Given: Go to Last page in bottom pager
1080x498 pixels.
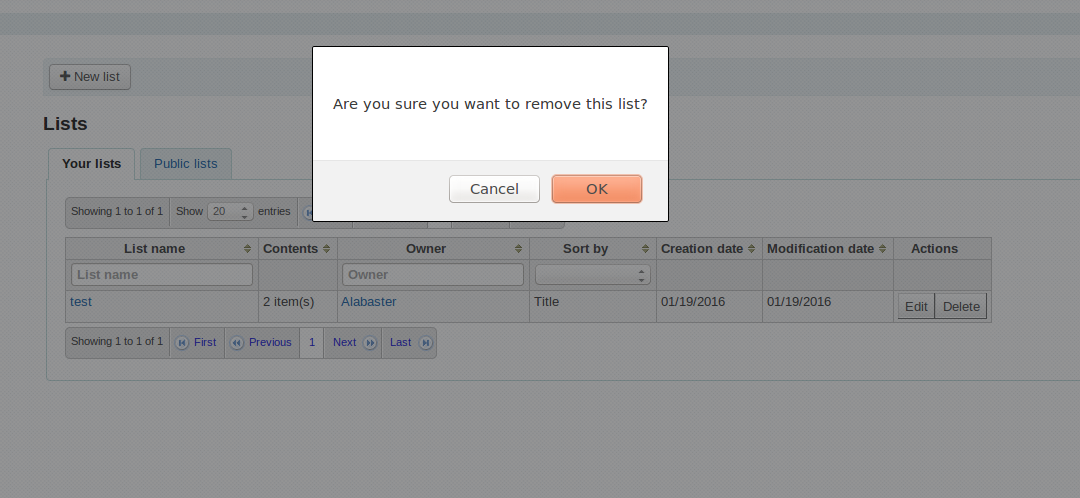Looking at the screenshot, I should [410, 342].
